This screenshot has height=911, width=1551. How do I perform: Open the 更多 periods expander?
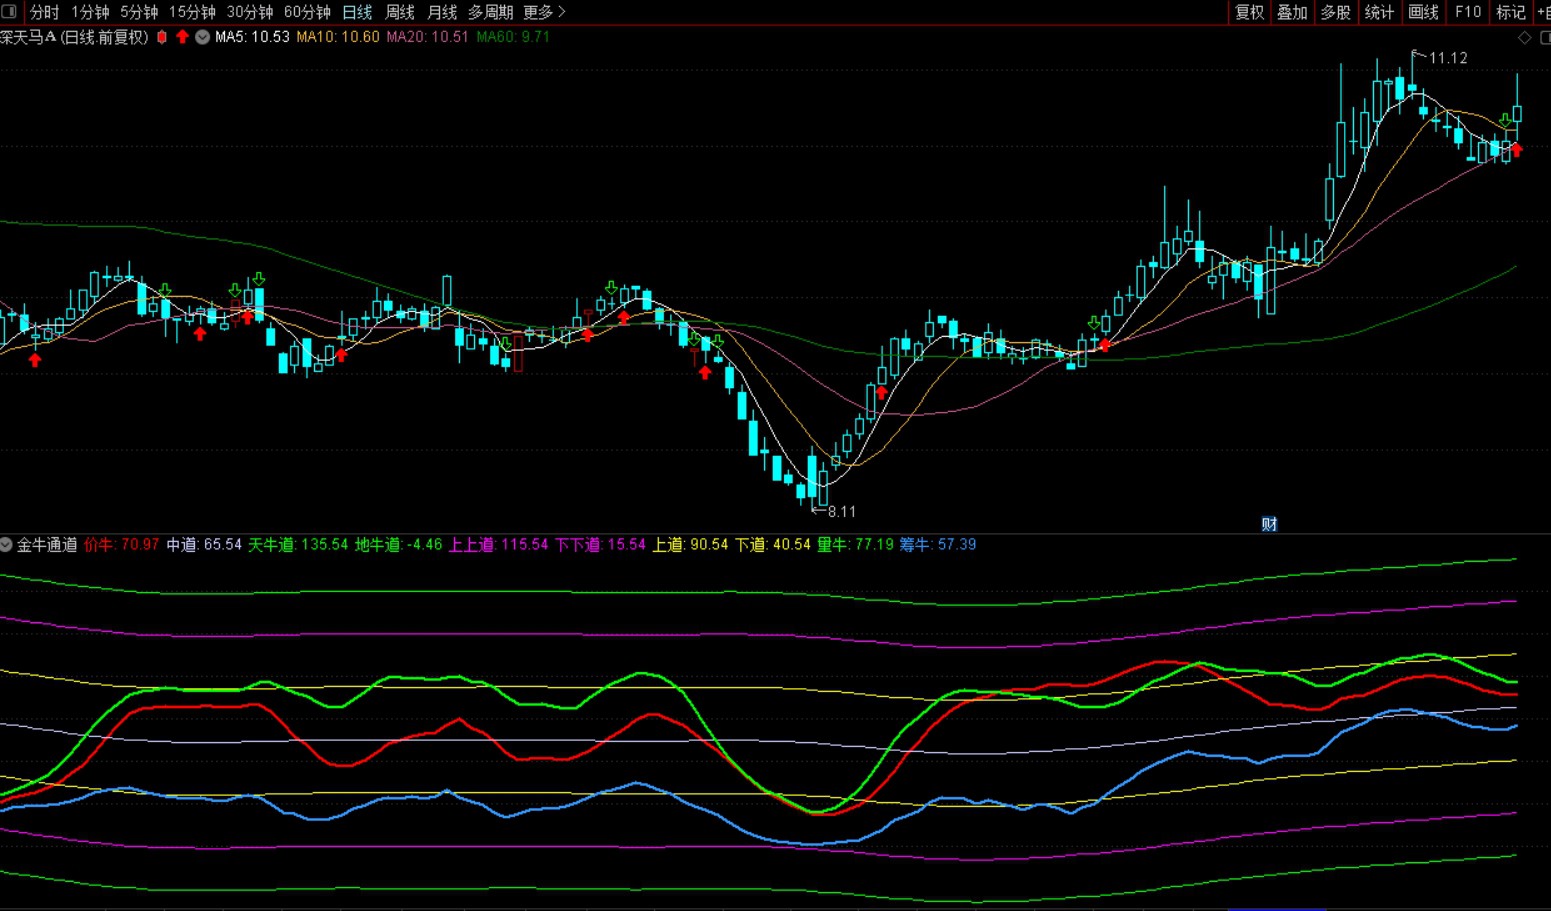tap(544, 12)
